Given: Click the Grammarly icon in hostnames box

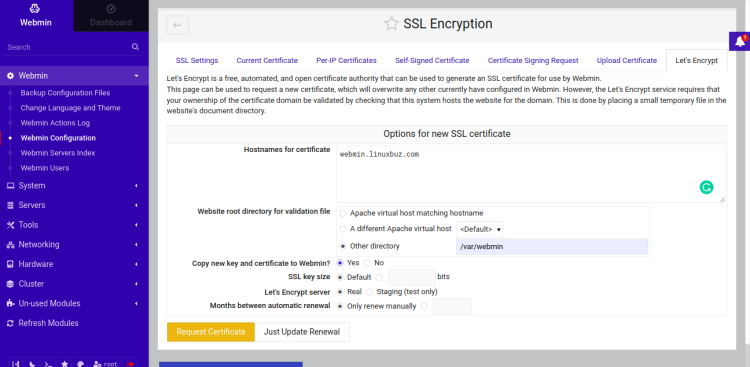Looking at the screenshot, I should (706, 187).
